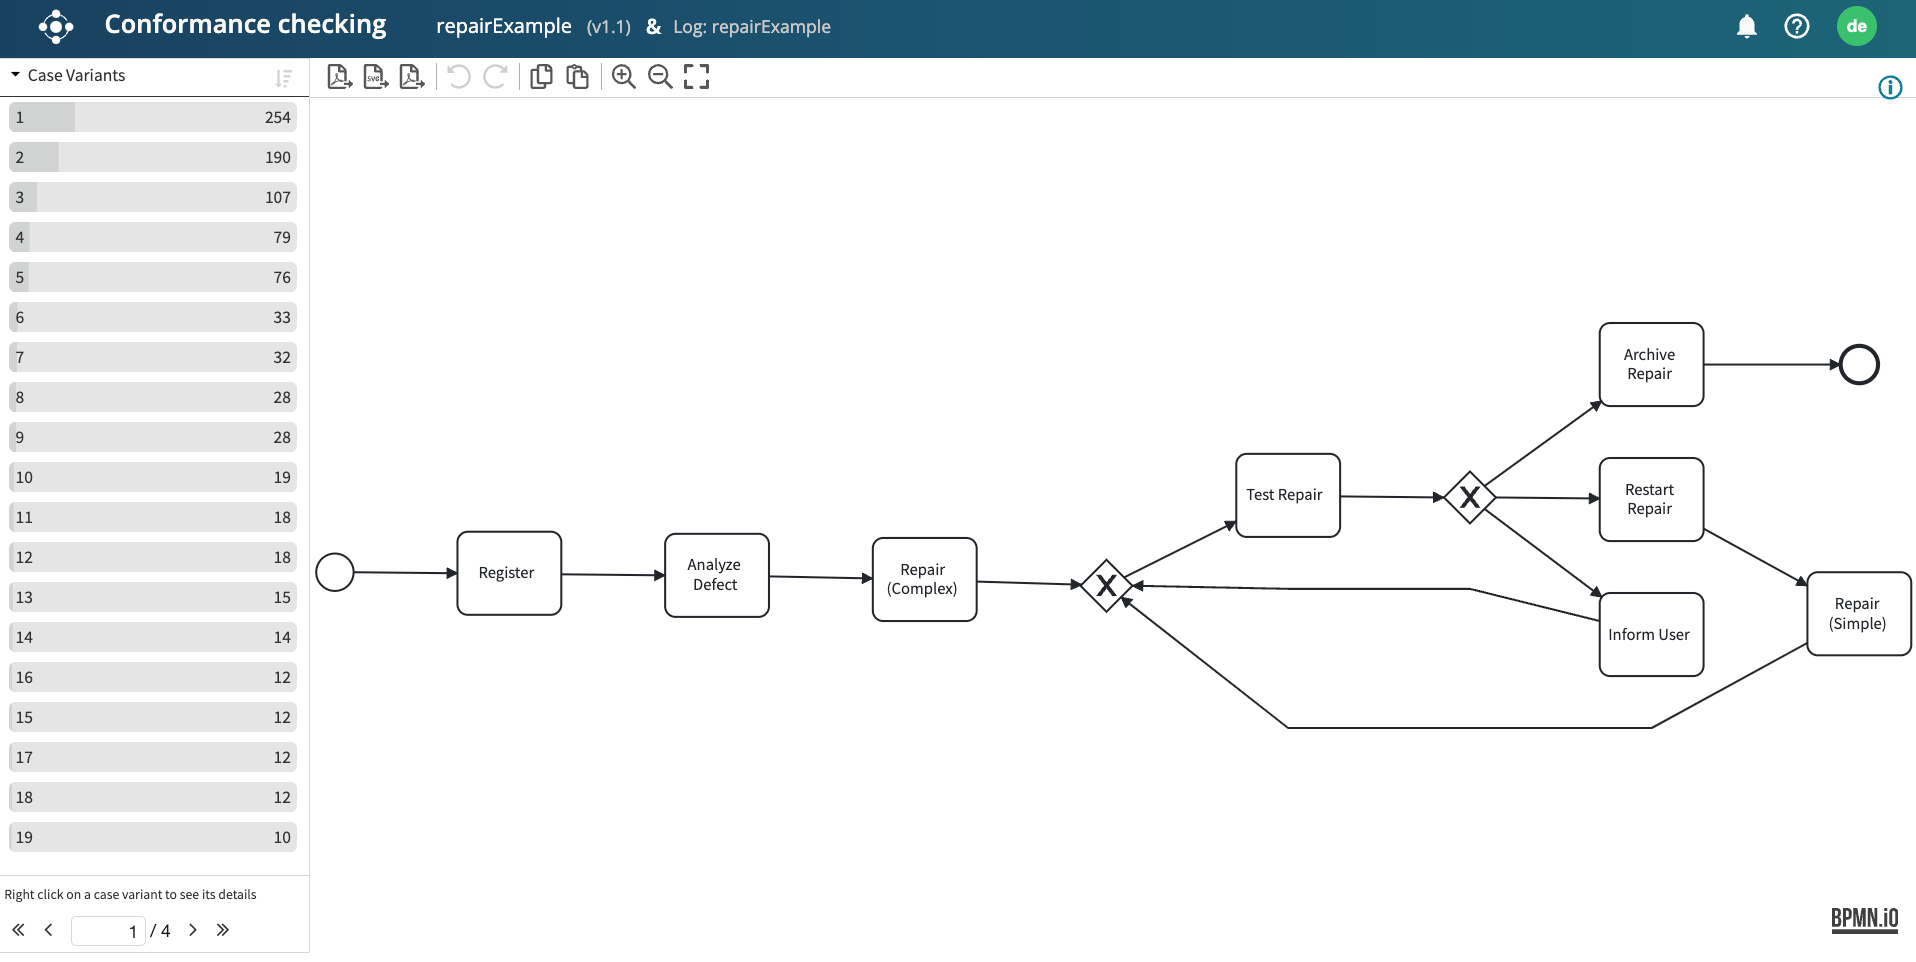Click the SVG export icon
This screenshot has height=962, width=1916.
(x=375, y=77)
